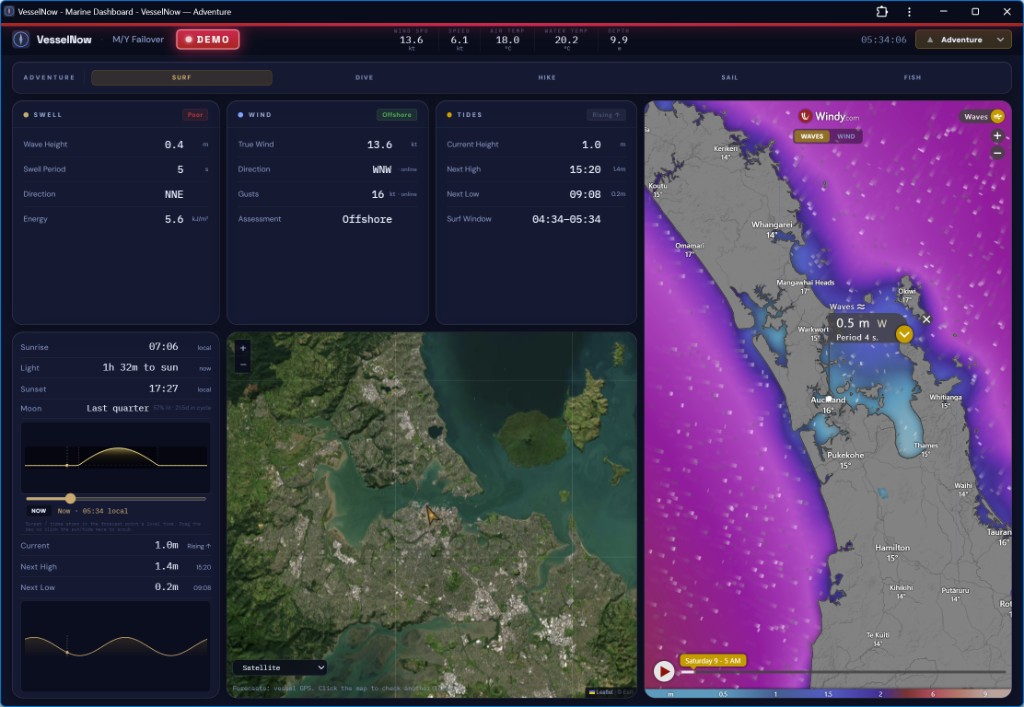This screenshot has width=1024, height=707.
Task: Click the Offshore wind badge
Action: [396, 115]
